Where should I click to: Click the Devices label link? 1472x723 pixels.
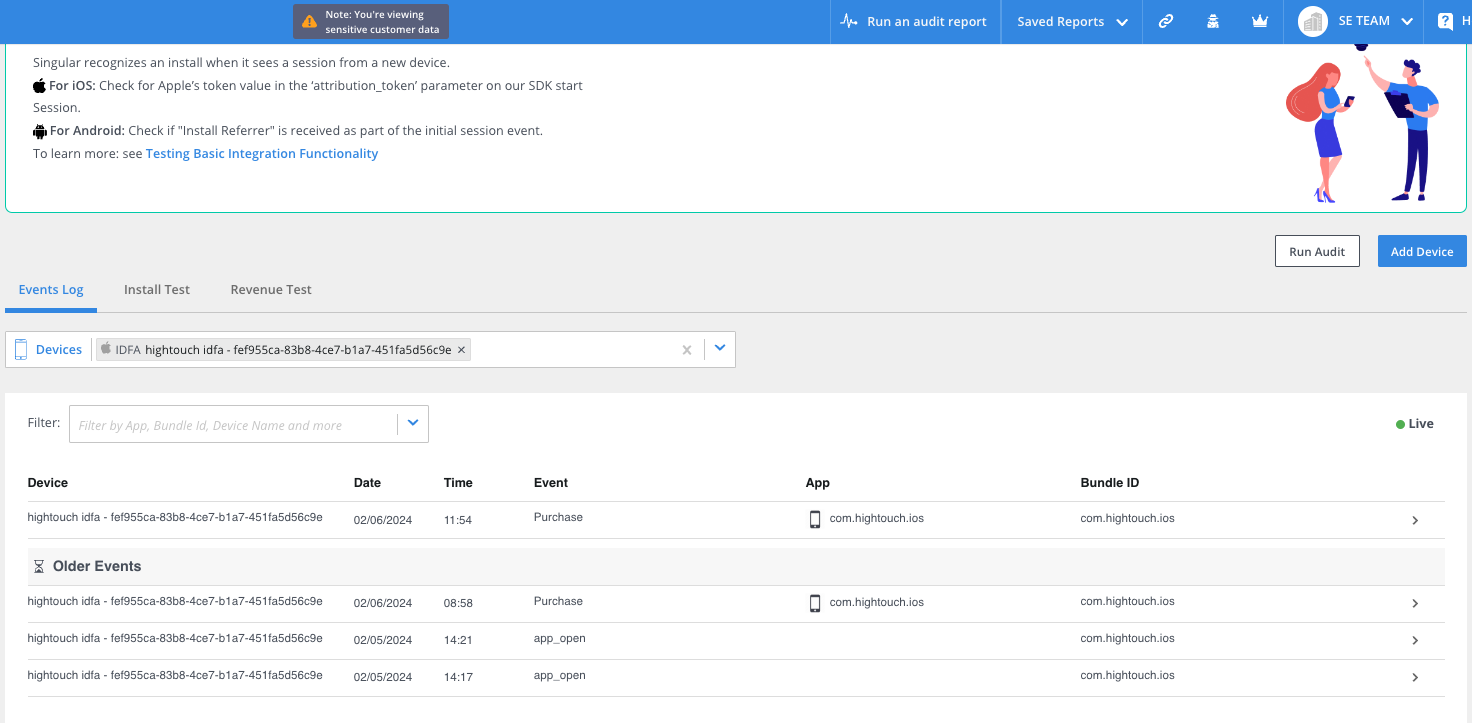(x=59, y=349)
